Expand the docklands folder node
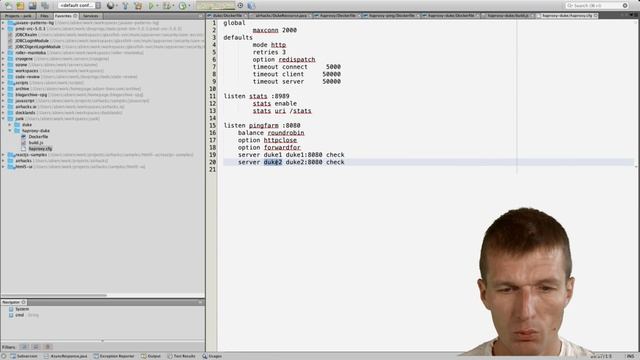This screenshot has height=360, width=640. click(4, 113)
